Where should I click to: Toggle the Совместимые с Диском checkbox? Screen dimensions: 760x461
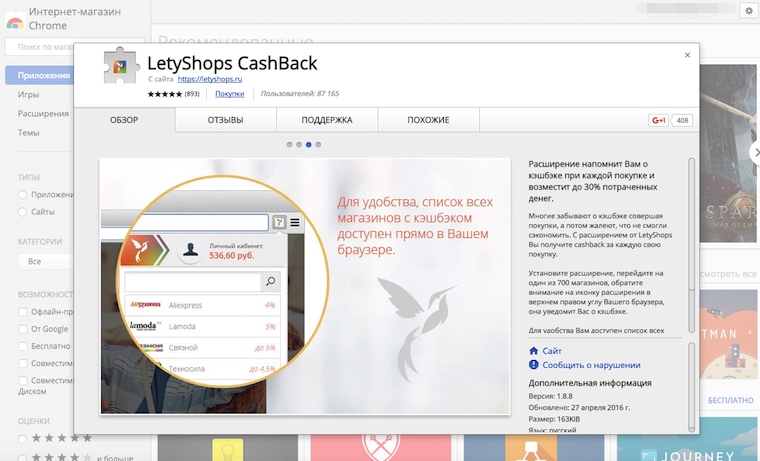click(x=23, y=381)
